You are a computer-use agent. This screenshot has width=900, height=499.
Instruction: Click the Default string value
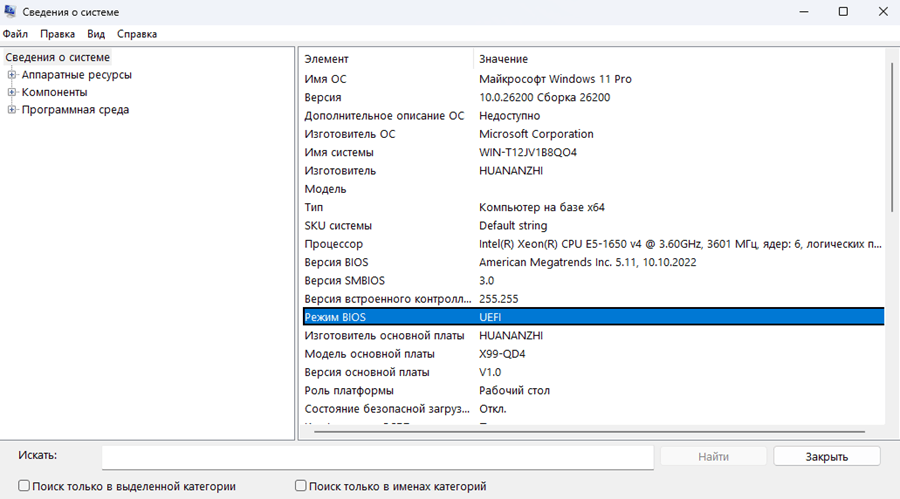pos(513,226)
